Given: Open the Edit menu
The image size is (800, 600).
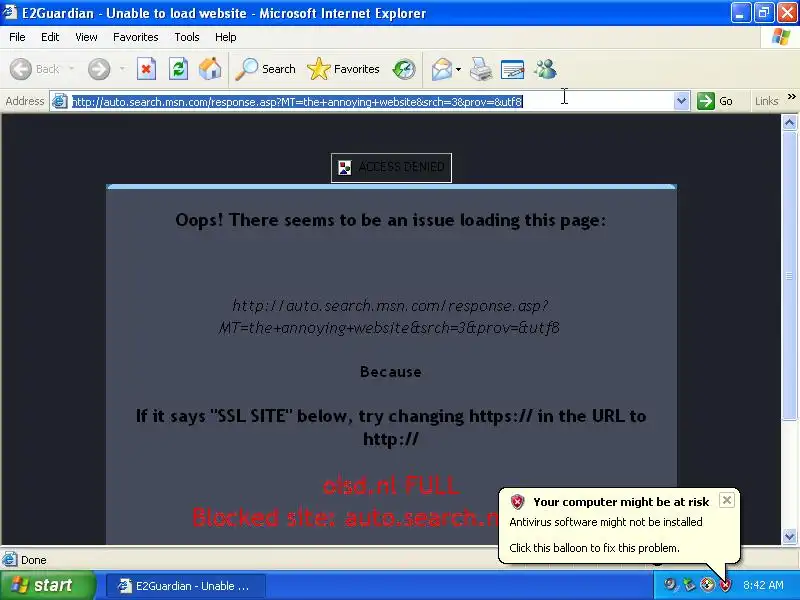Looking at the screenshot, I should [50, 37].
